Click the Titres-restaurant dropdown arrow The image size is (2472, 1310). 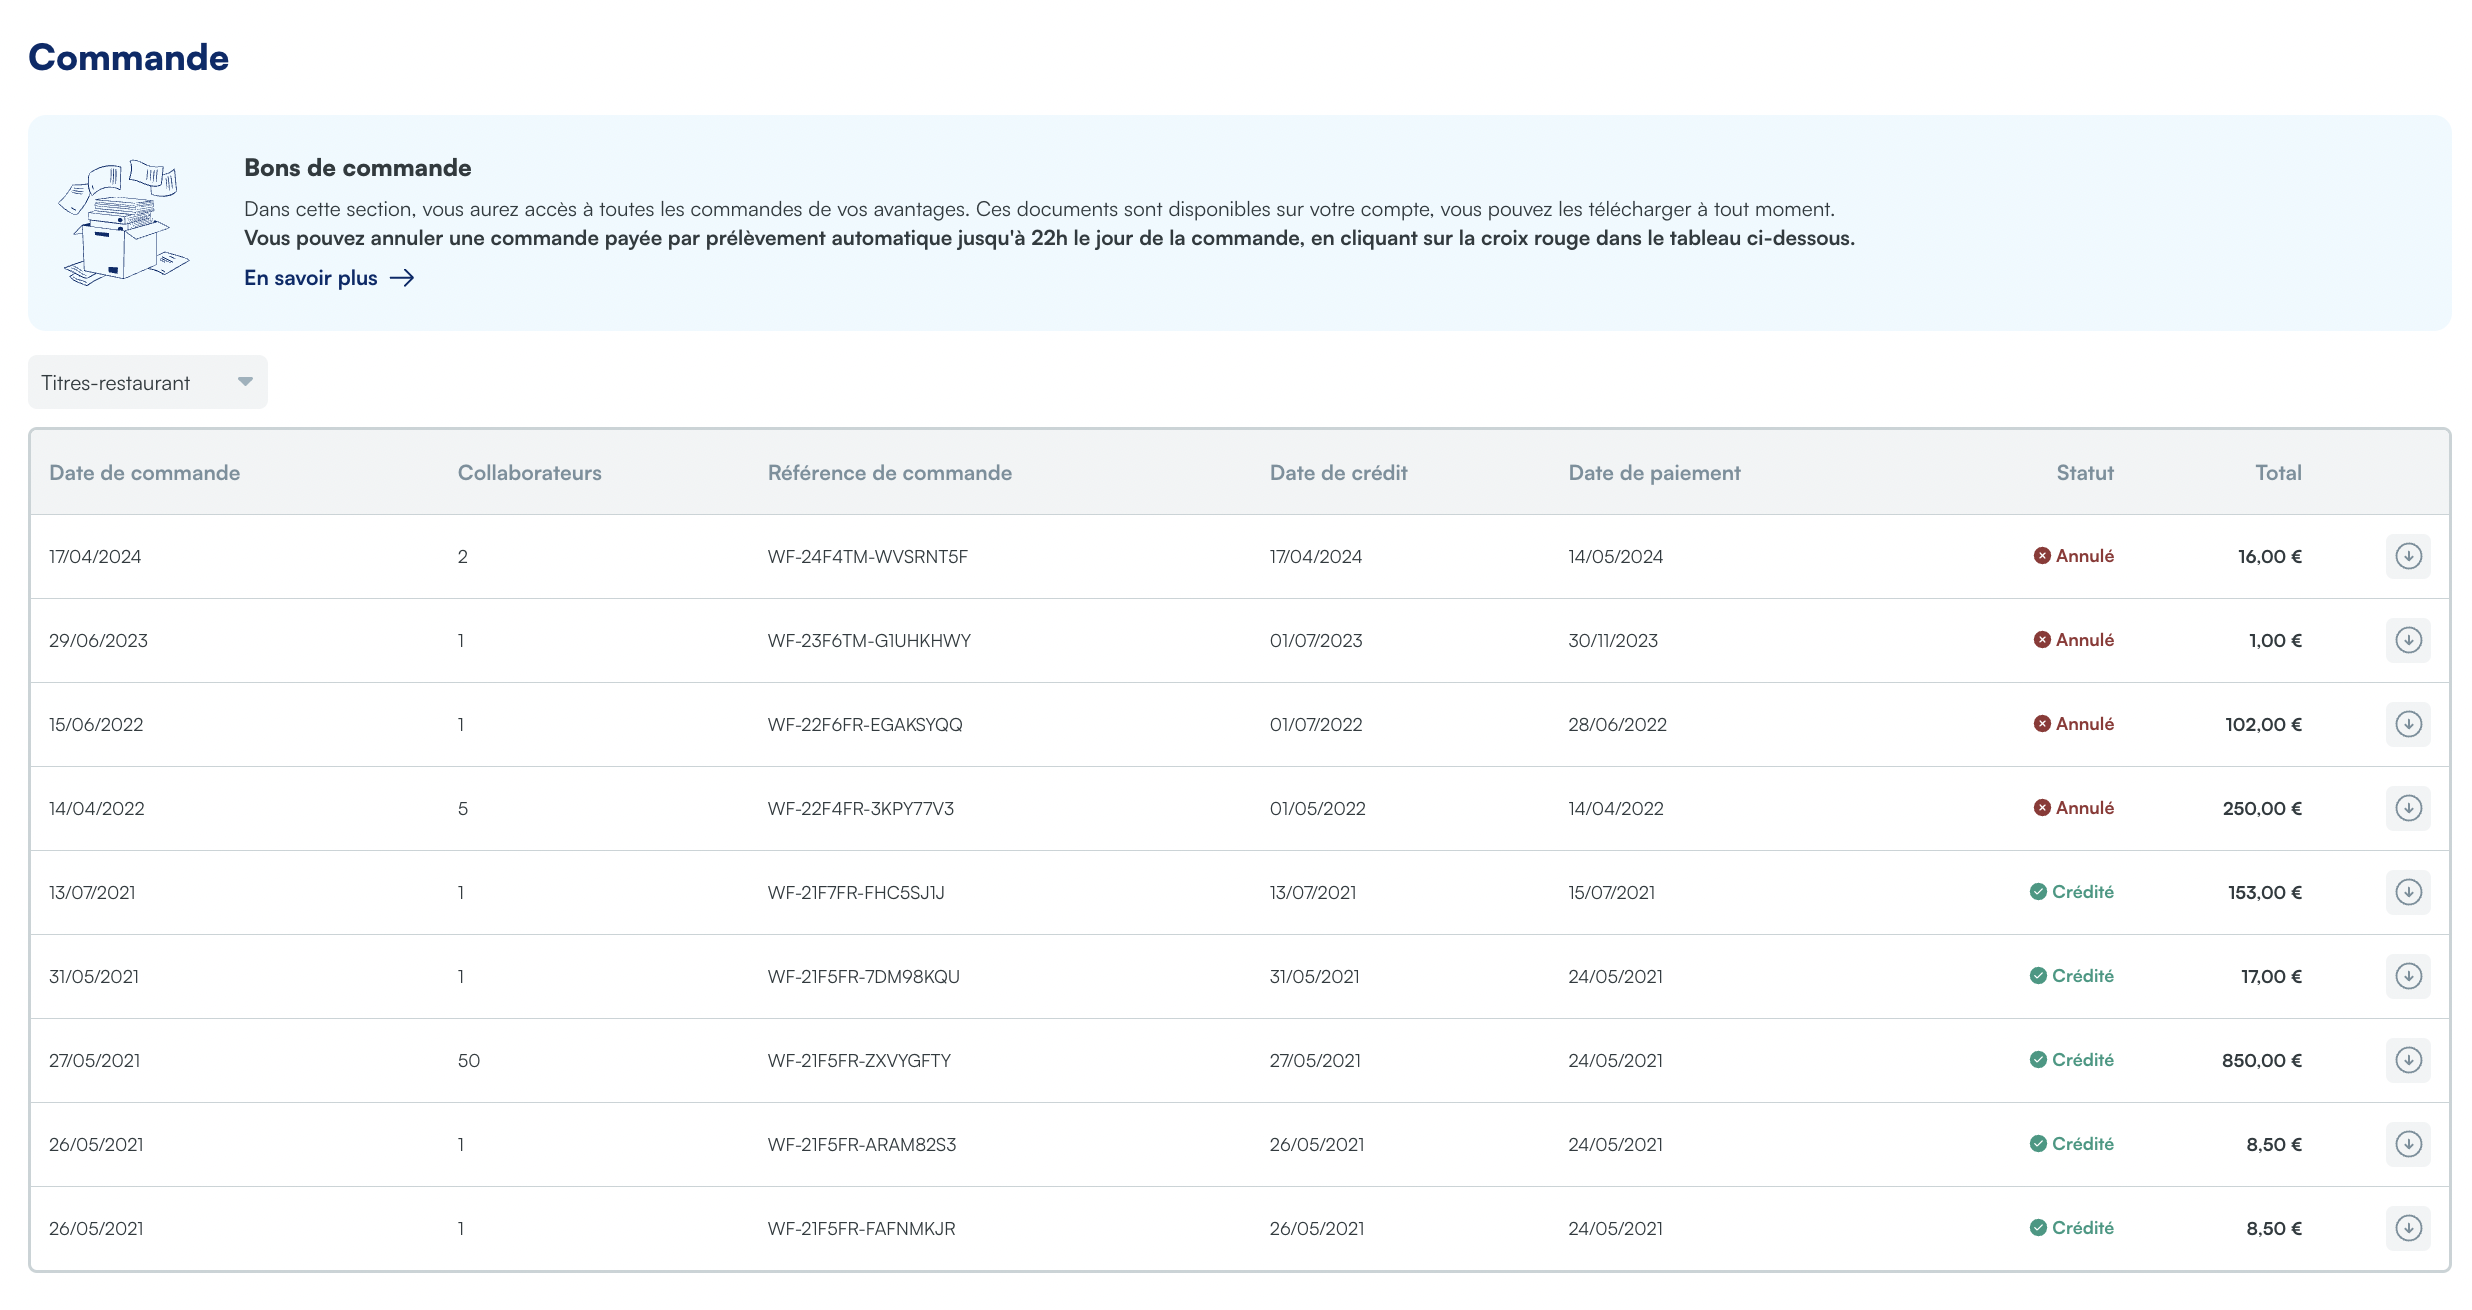(245, 382)
